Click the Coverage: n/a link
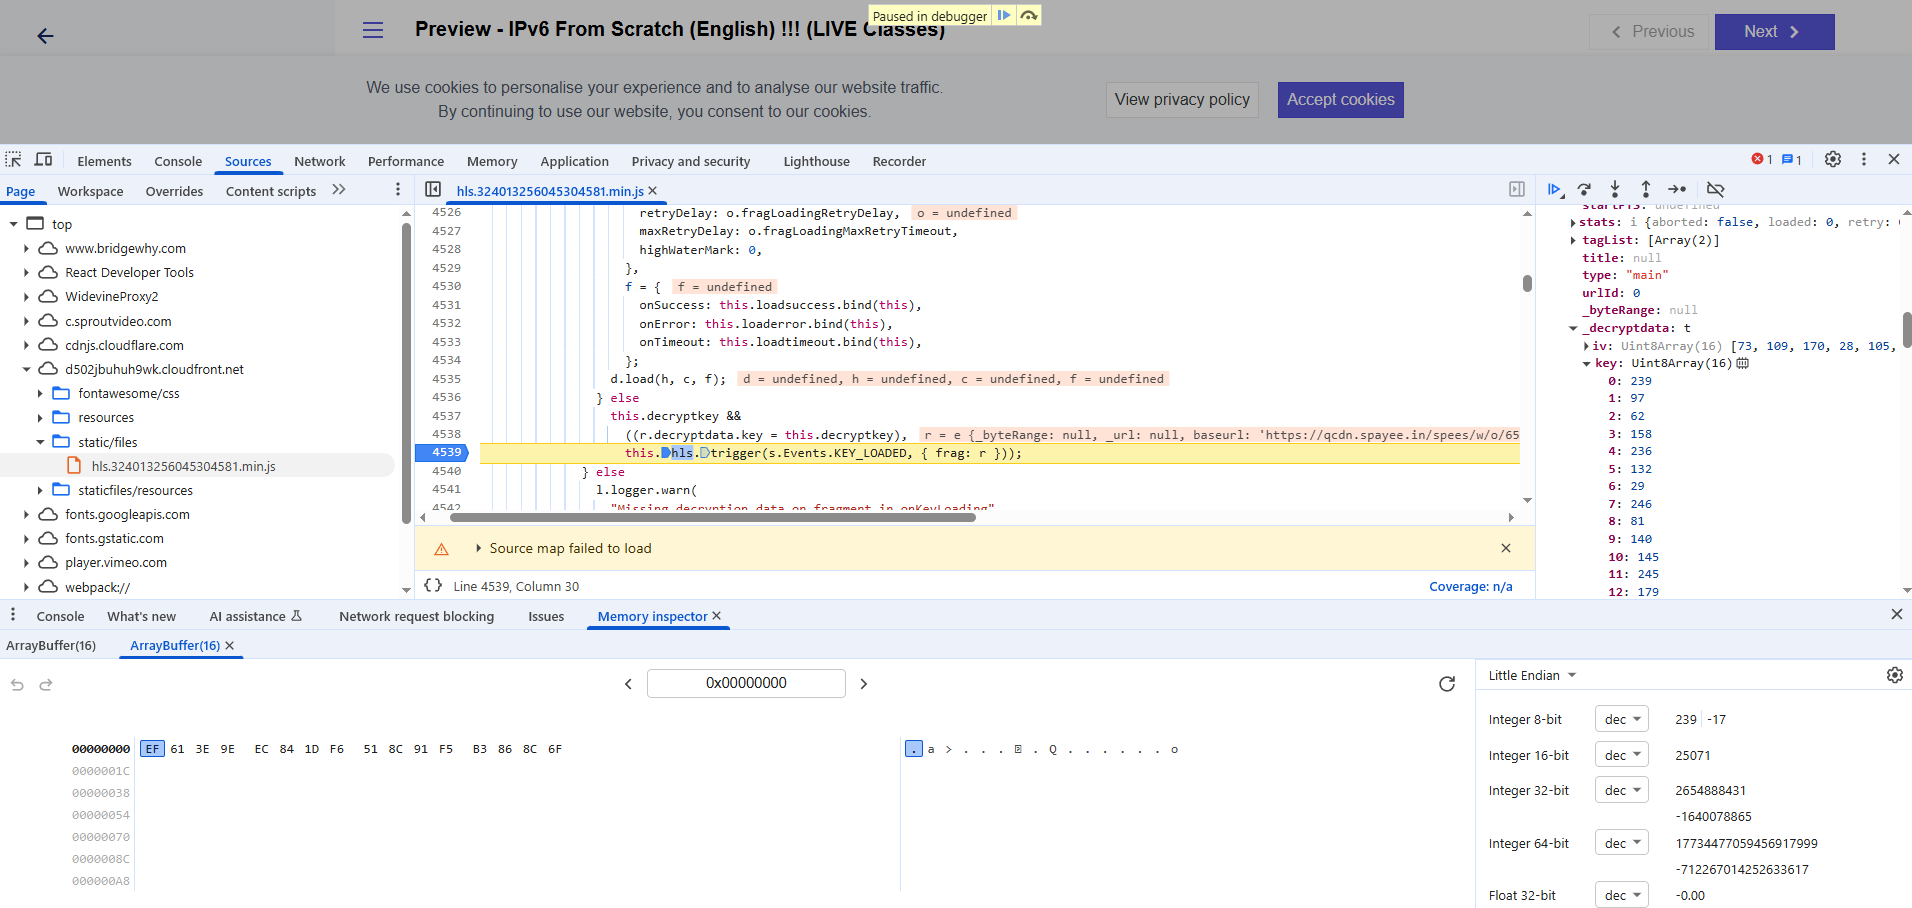Image resolution: width=1912 pixels, height=908 pixels. pyautogui.click(x=1471, y=587)
